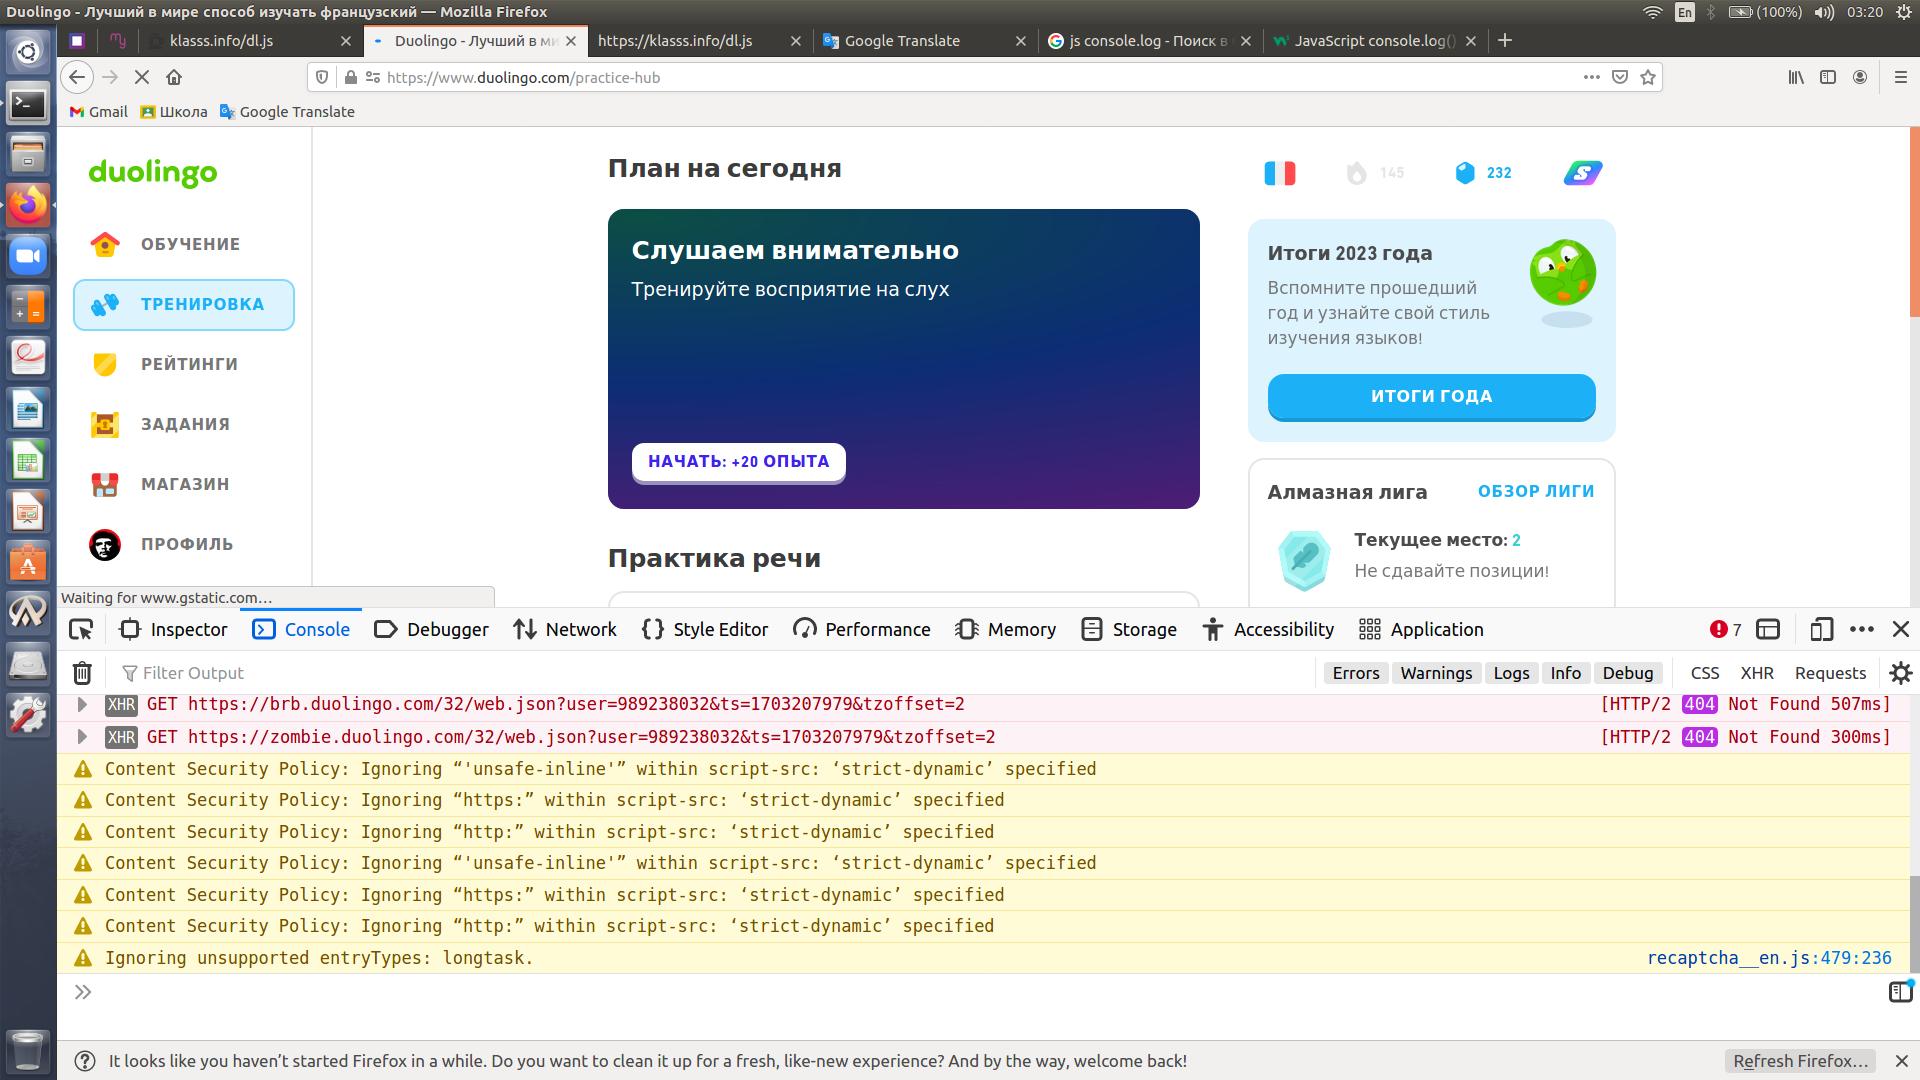Activate the element picker tool
The width and height of the screenshot is (1920, 1080).
(81, 629)
